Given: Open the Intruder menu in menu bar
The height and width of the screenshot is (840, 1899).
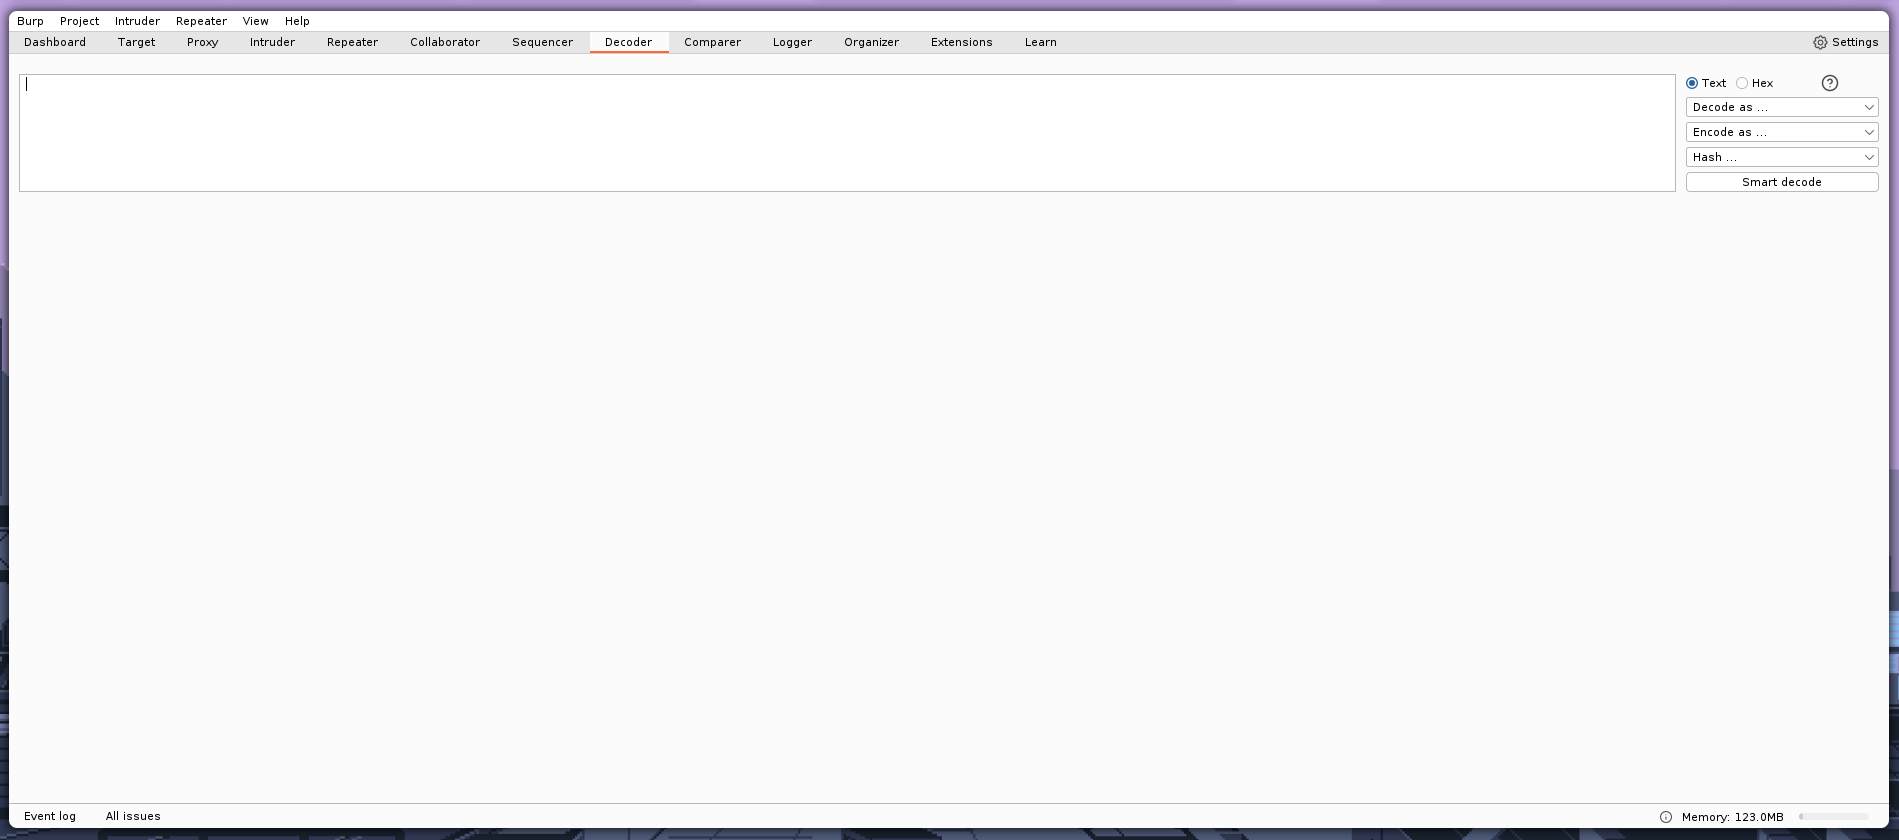Looking at the screenshot, I should [x=137, y=21].
